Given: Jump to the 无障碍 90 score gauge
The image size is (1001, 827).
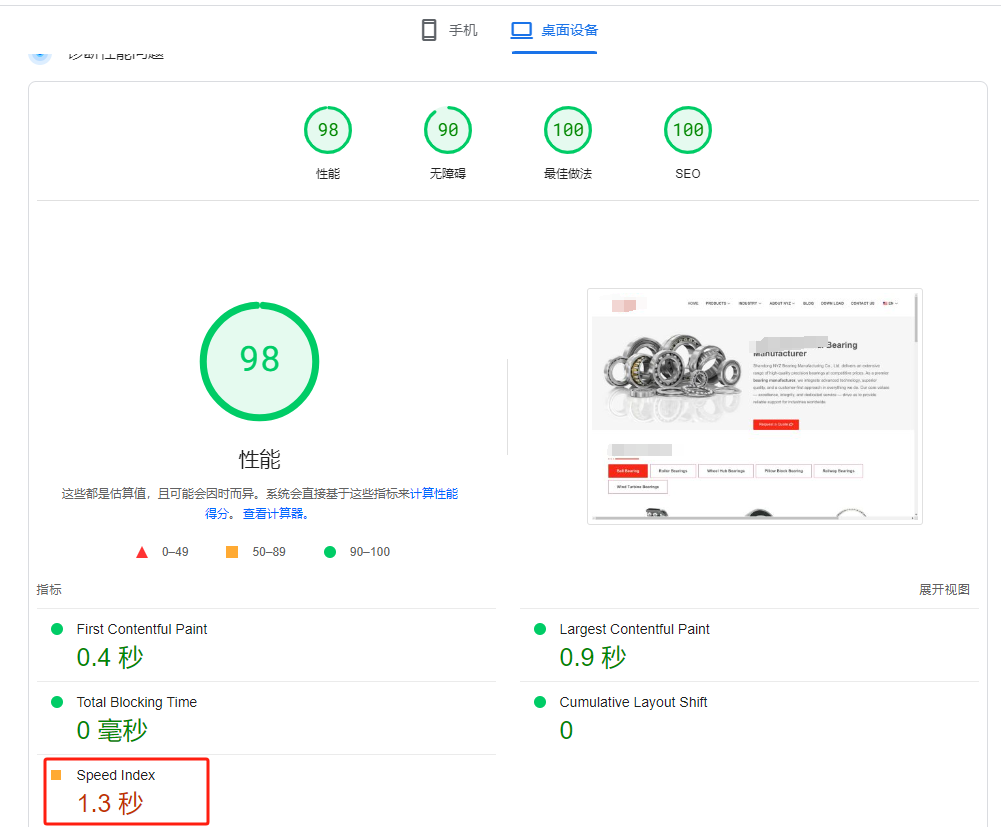Looking at the screenshot, I should [448, 130].
